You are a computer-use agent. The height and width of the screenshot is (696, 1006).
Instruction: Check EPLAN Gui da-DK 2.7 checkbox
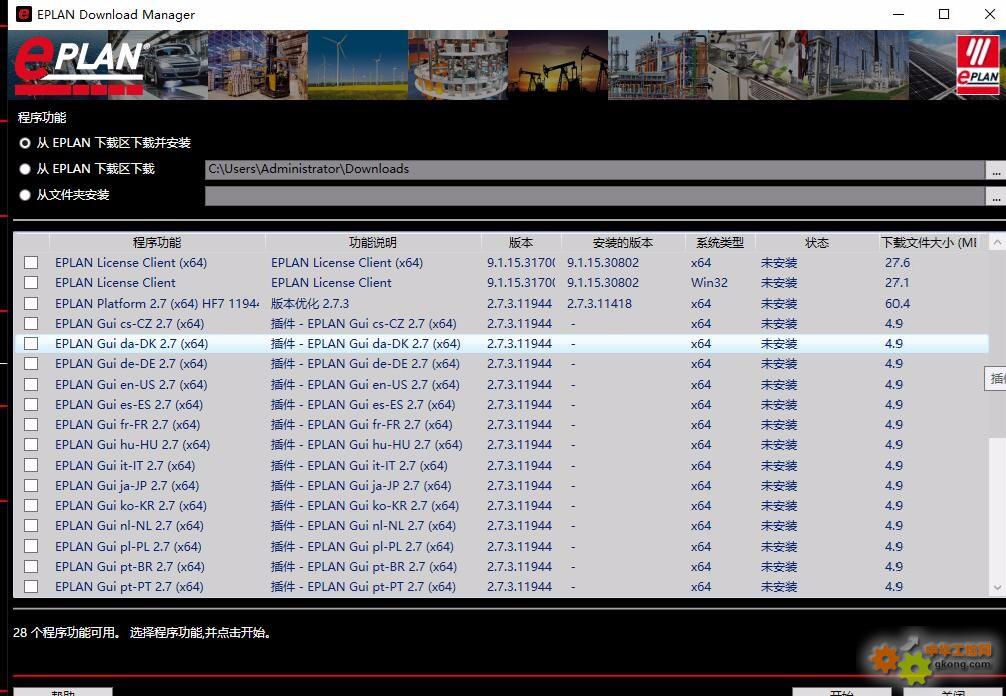coord(31,343)
